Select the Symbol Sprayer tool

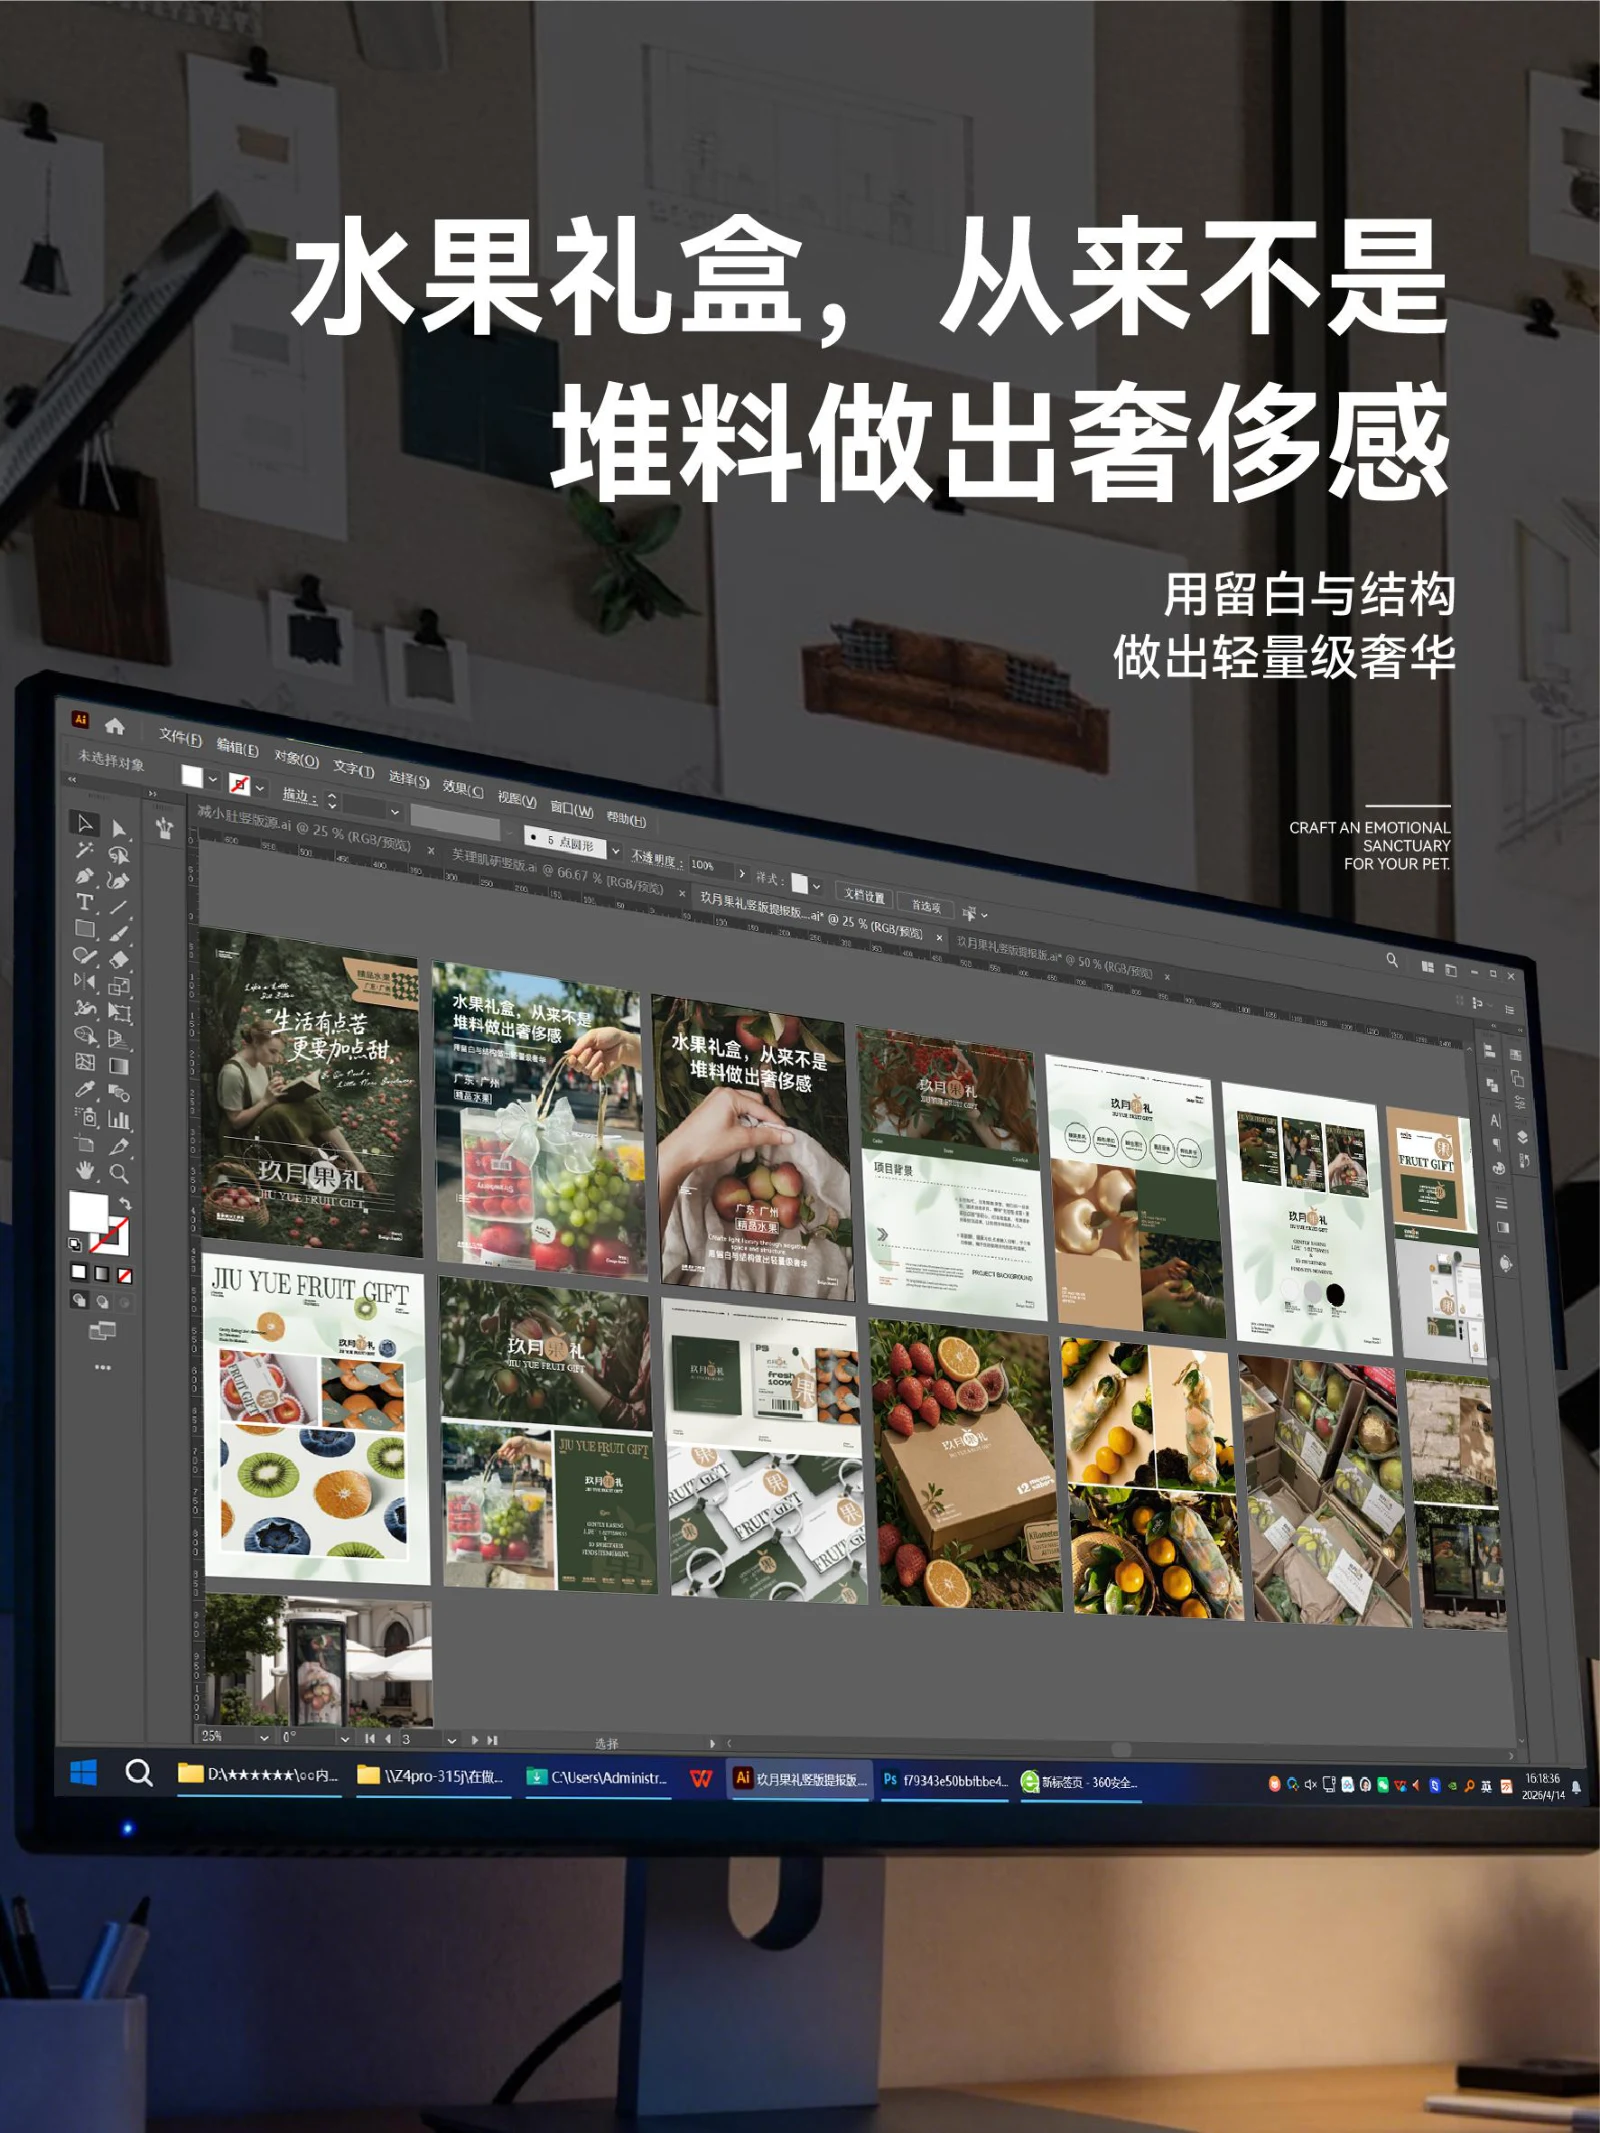(85, 1116)
